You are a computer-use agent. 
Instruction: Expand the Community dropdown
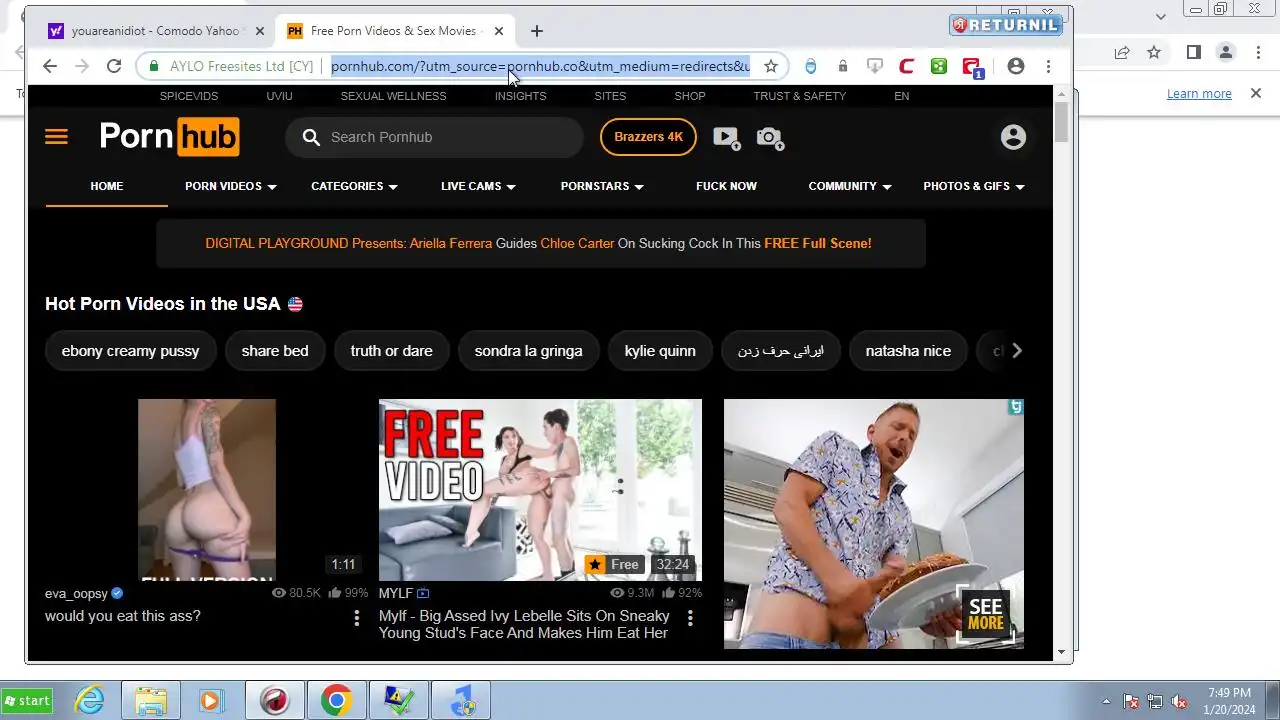pyautogui.click(x=850, y=186)
